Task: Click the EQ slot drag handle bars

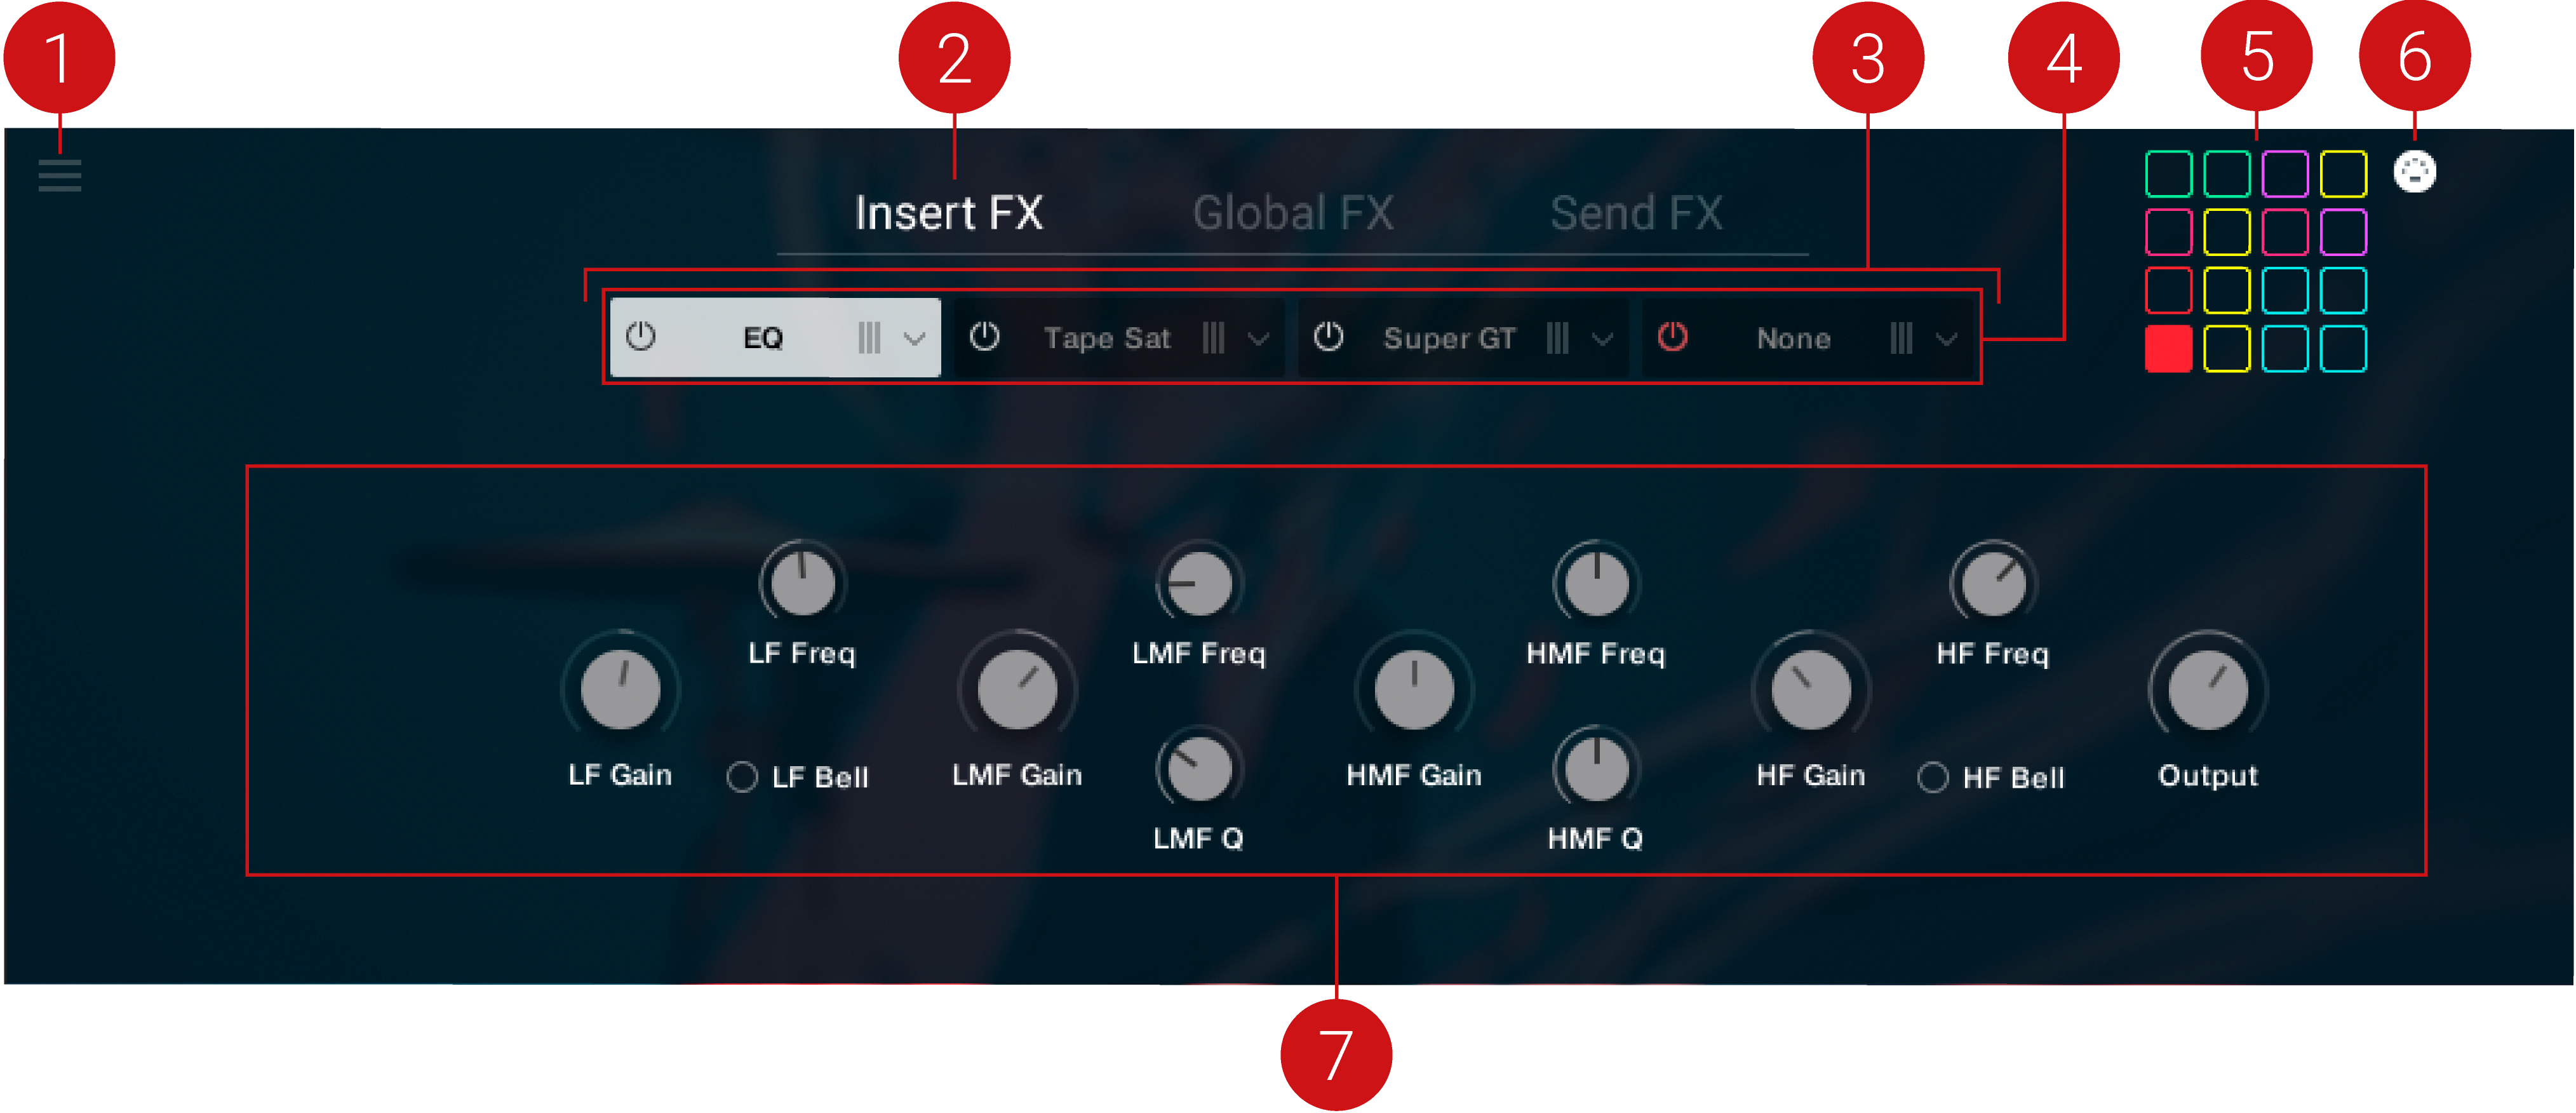Action: click(869, 338)
